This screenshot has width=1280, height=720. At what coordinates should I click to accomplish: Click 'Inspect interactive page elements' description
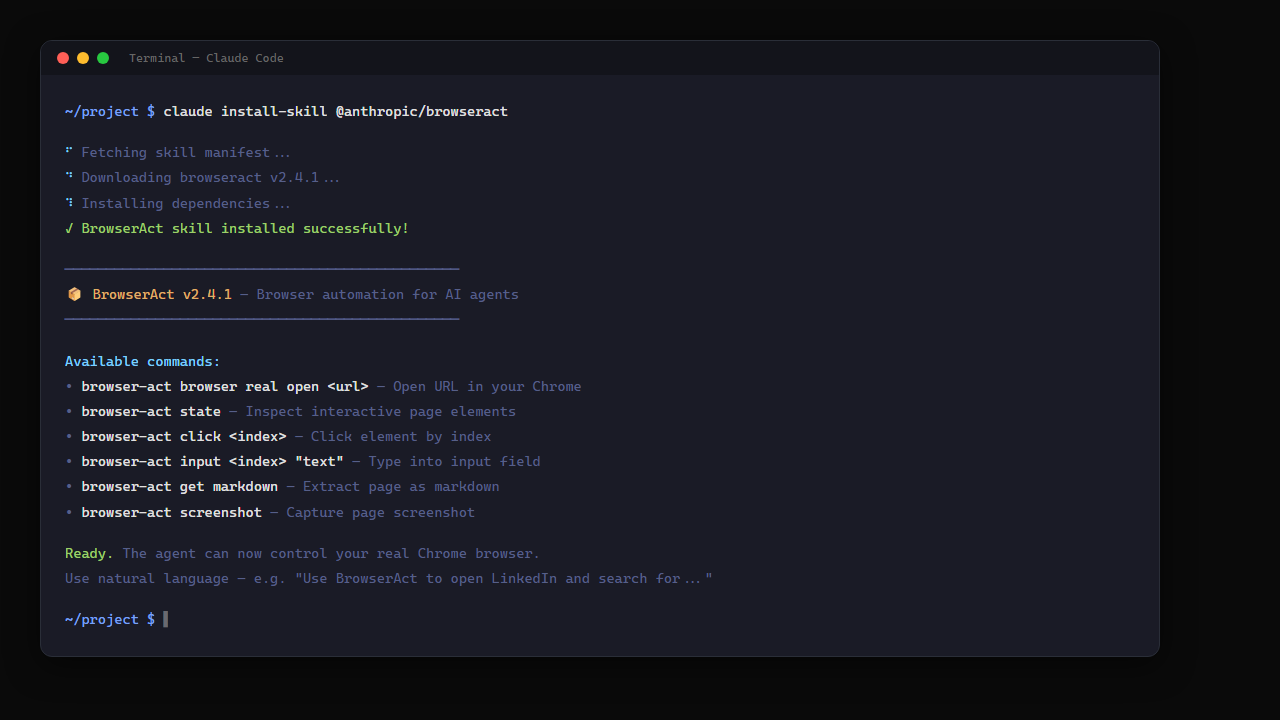381,411
